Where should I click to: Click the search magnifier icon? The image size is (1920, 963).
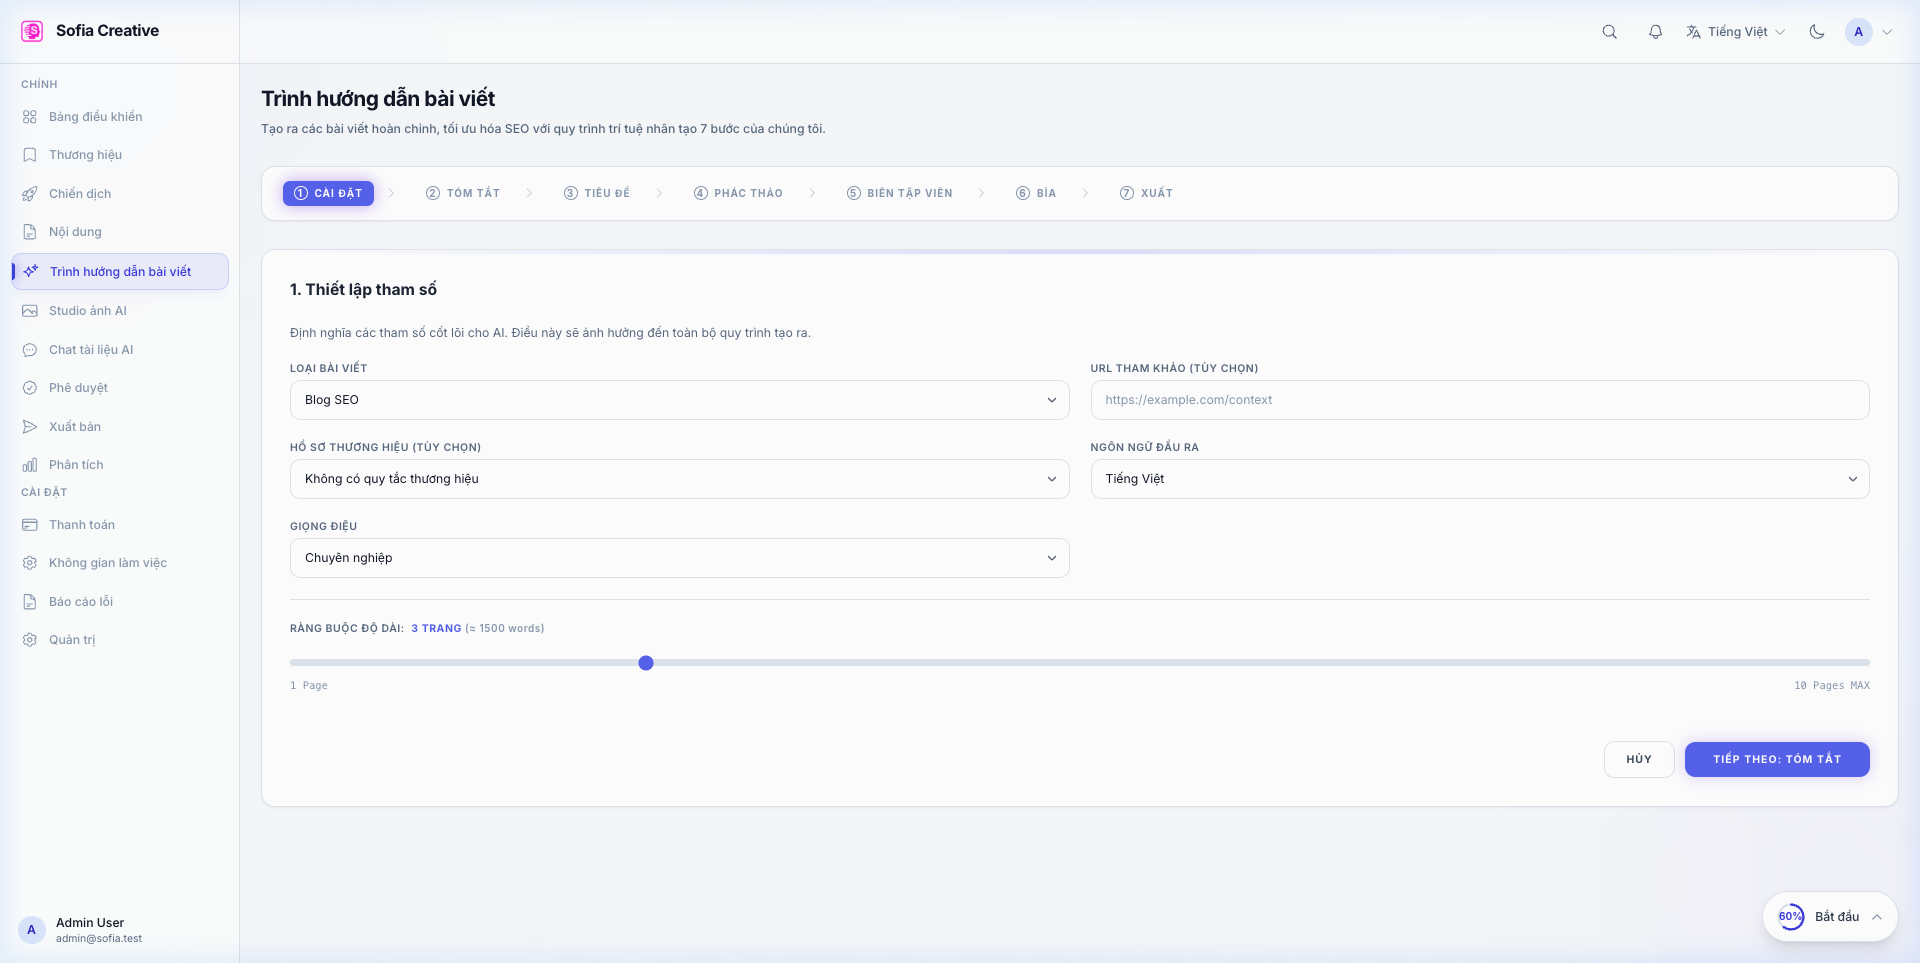[x=1609, y=32]
